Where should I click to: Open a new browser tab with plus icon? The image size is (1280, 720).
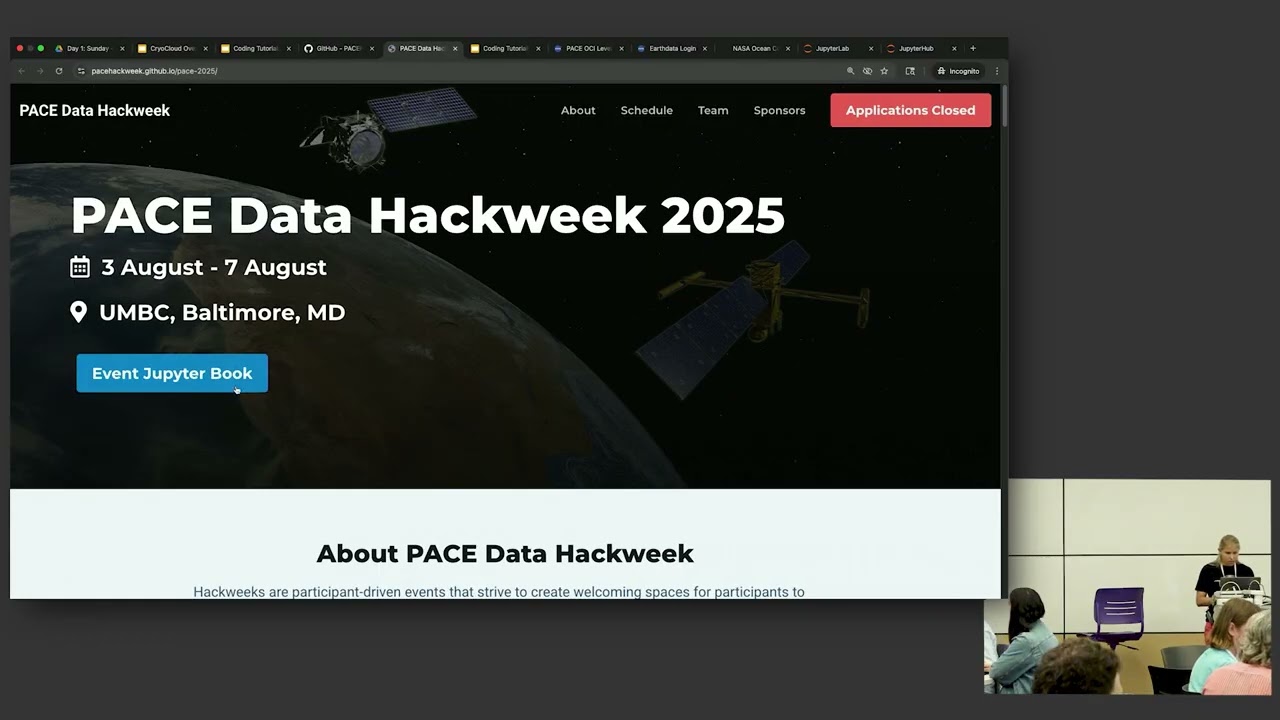tap(973, 48)
